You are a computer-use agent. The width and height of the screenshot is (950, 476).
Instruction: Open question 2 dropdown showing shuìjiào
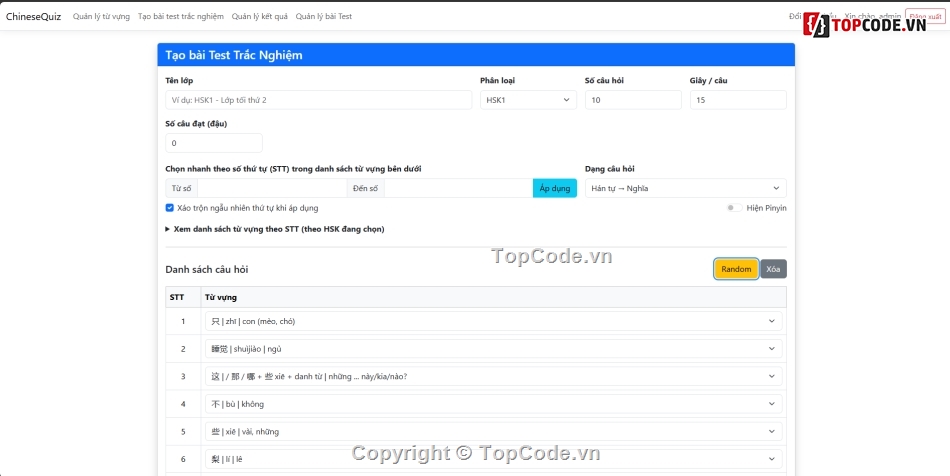[494, 349]
